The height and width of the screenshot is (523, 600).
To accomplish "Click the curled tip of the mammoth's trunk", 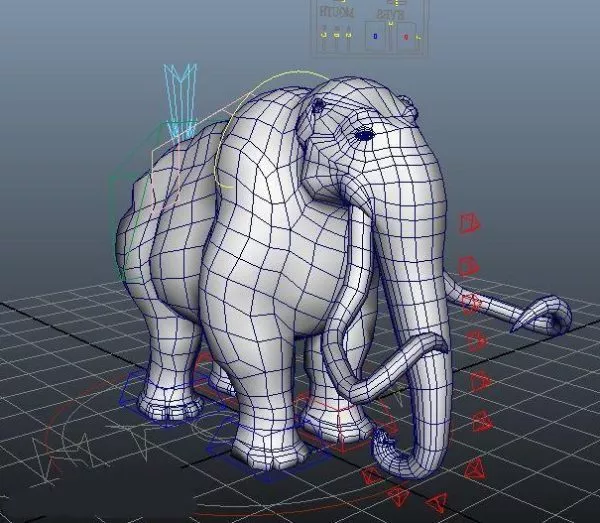I will tap(384, 439).
